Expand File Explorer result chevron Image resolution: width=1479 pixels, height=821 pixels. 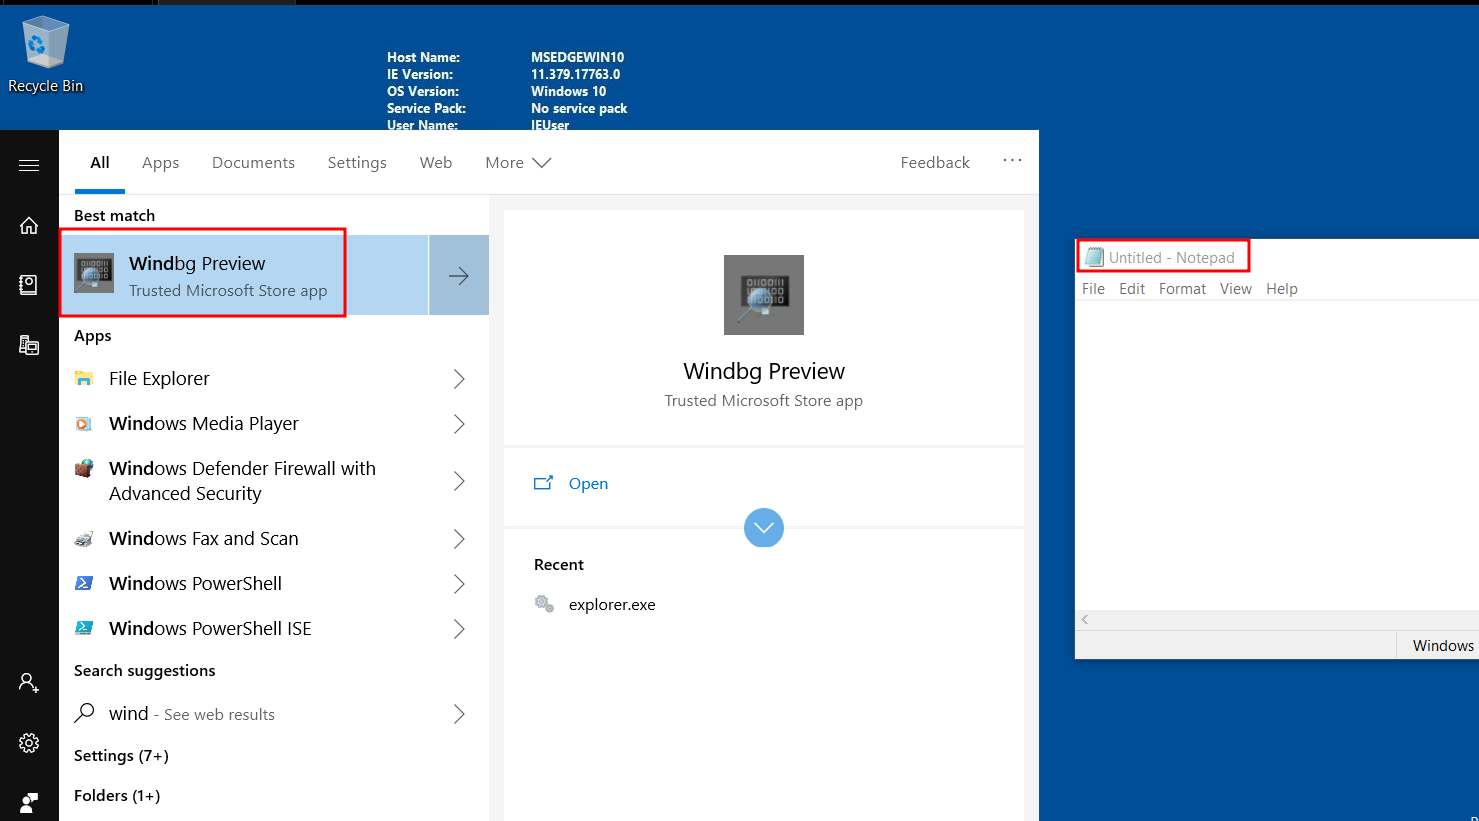click(459, 378)
